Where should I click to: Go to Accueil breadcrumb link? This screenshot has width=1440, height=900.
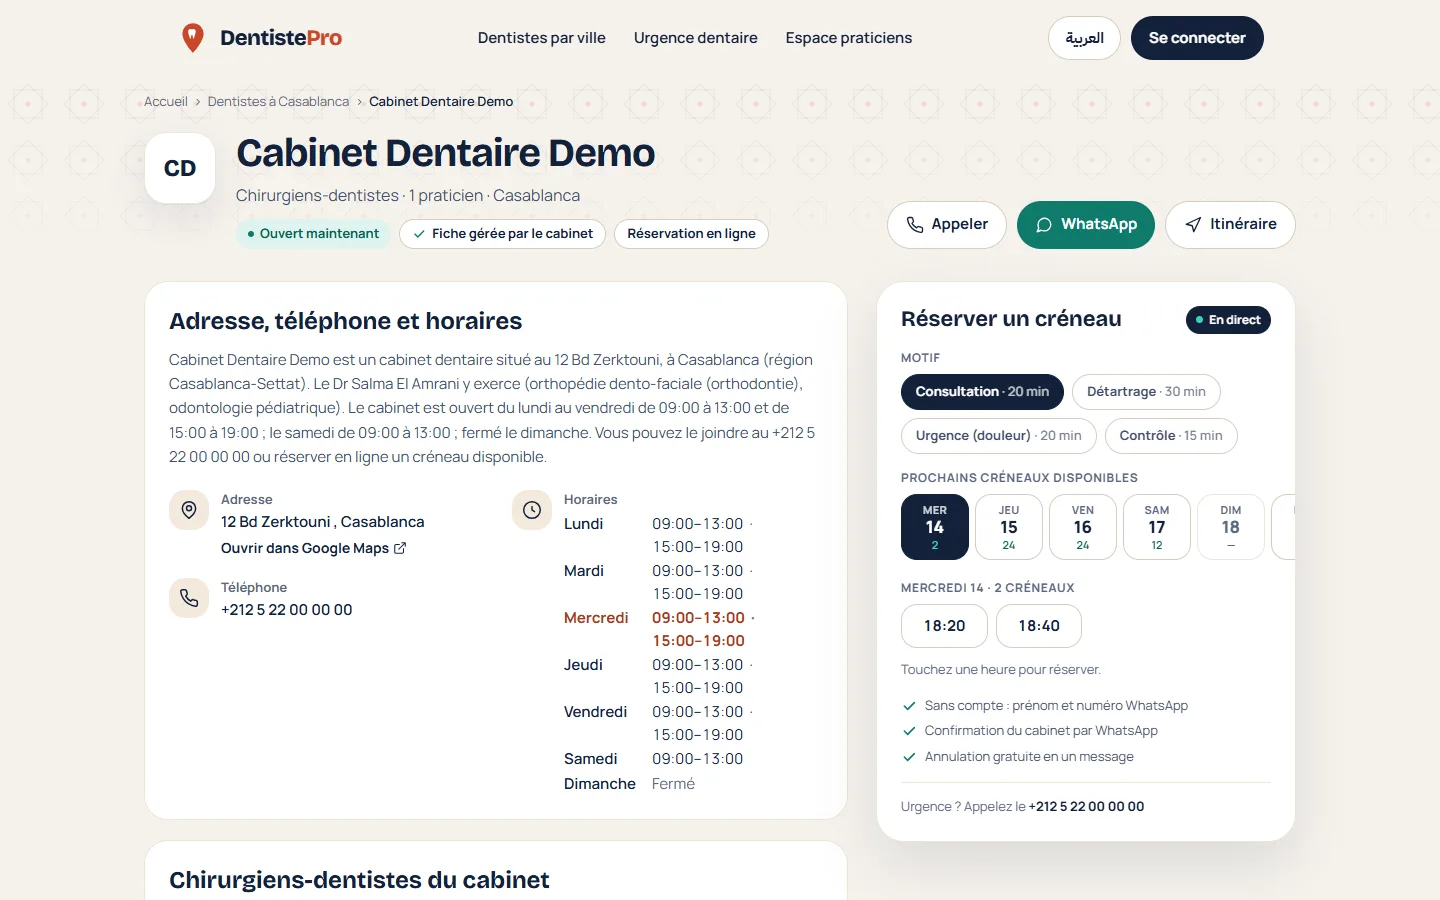(166, 102)
